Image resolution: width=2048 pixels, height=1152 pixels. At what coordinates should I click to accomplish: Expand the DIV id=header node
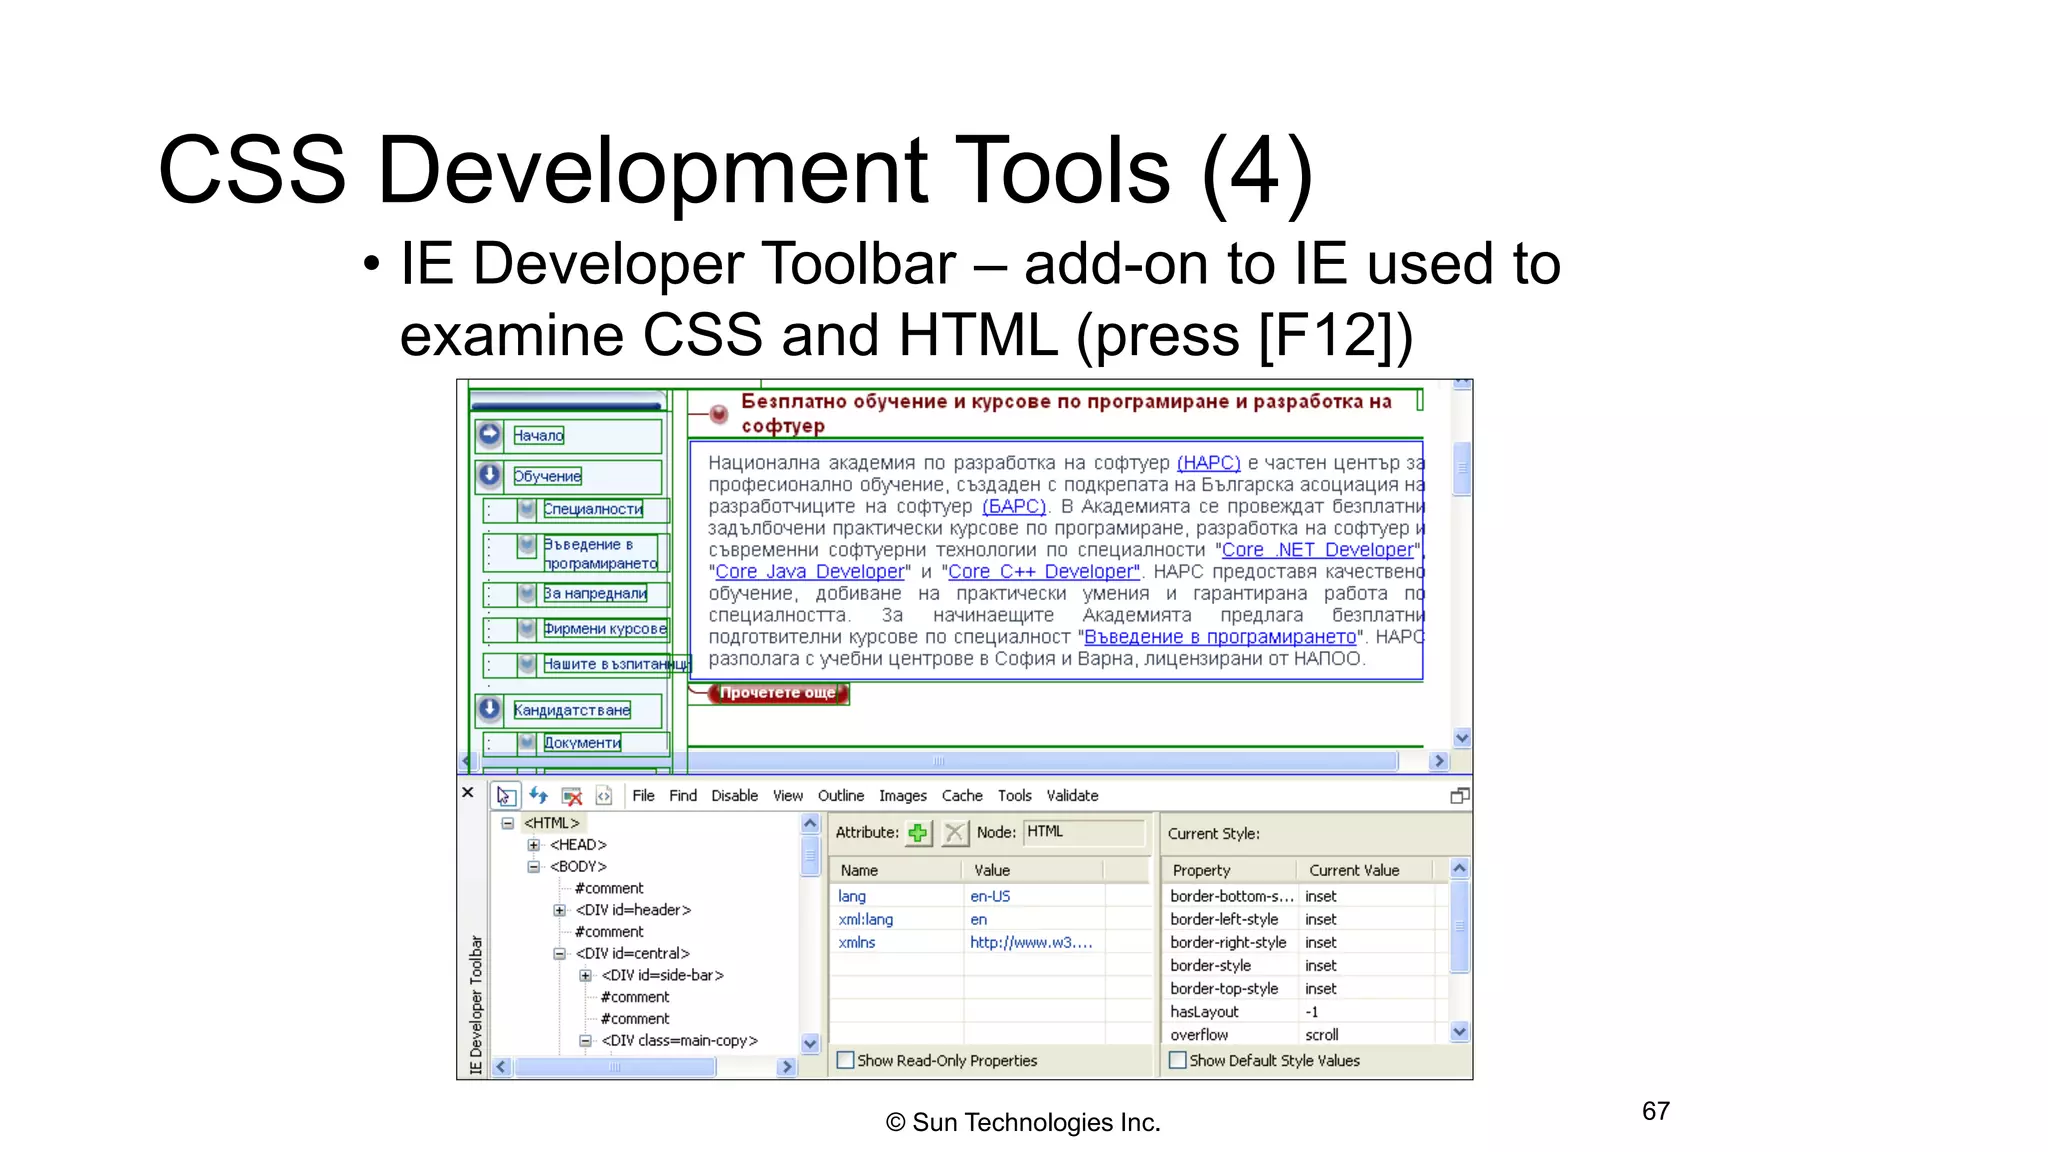pos(560,910)
